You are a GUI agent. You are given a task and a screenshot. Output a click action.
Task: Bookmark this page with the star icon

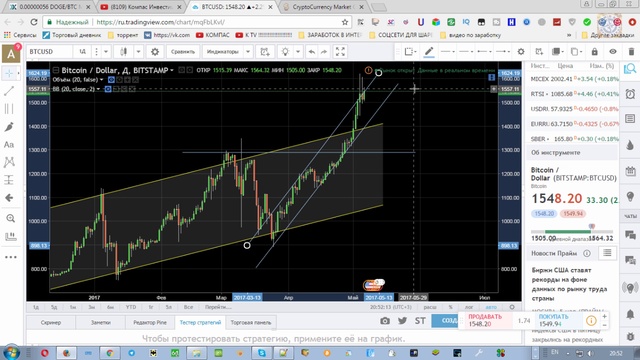coord(345,22)
